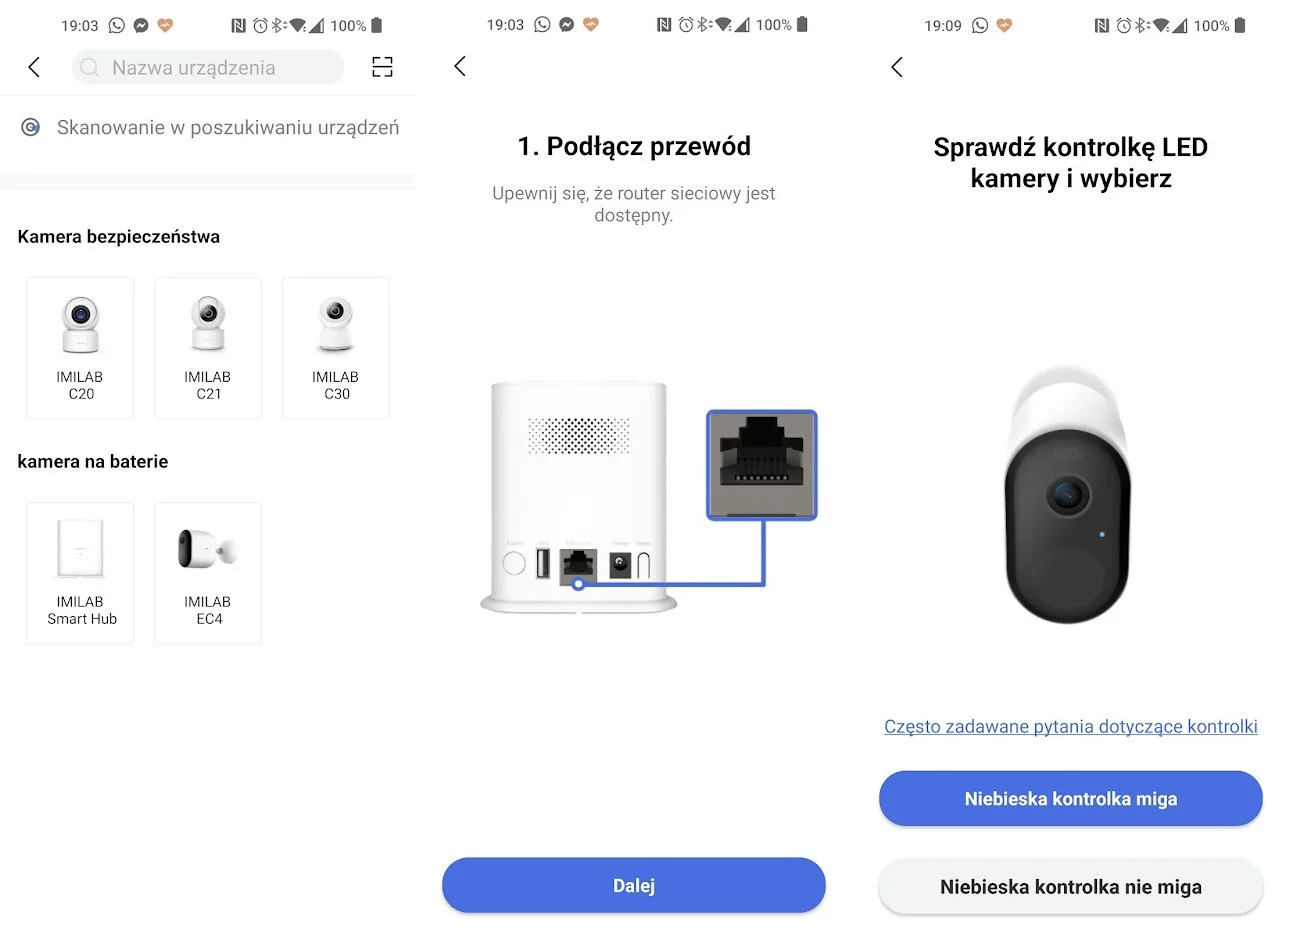Select the IMILAB C20 camera
The width and height of the screenshot is (1292, 930).
coord(80,347)
